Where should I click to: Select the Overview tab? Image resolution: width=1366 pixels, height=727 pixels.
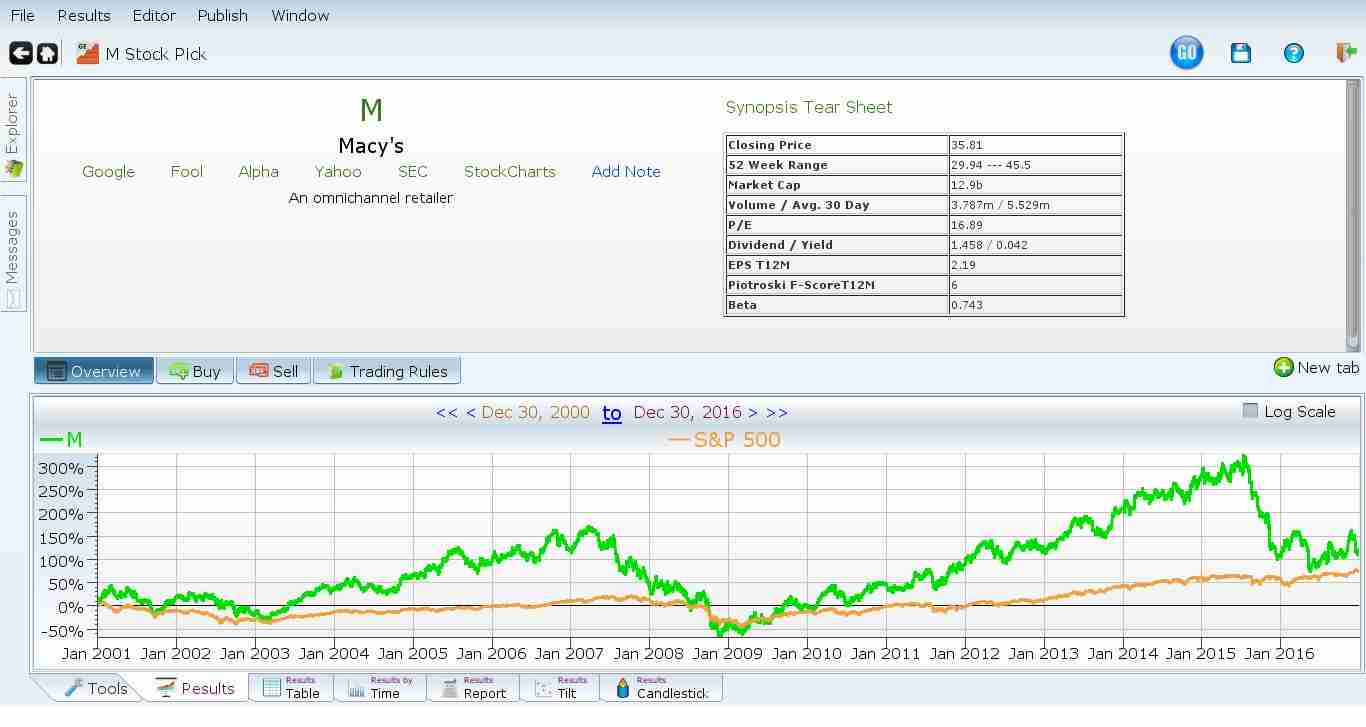(94, 371)
